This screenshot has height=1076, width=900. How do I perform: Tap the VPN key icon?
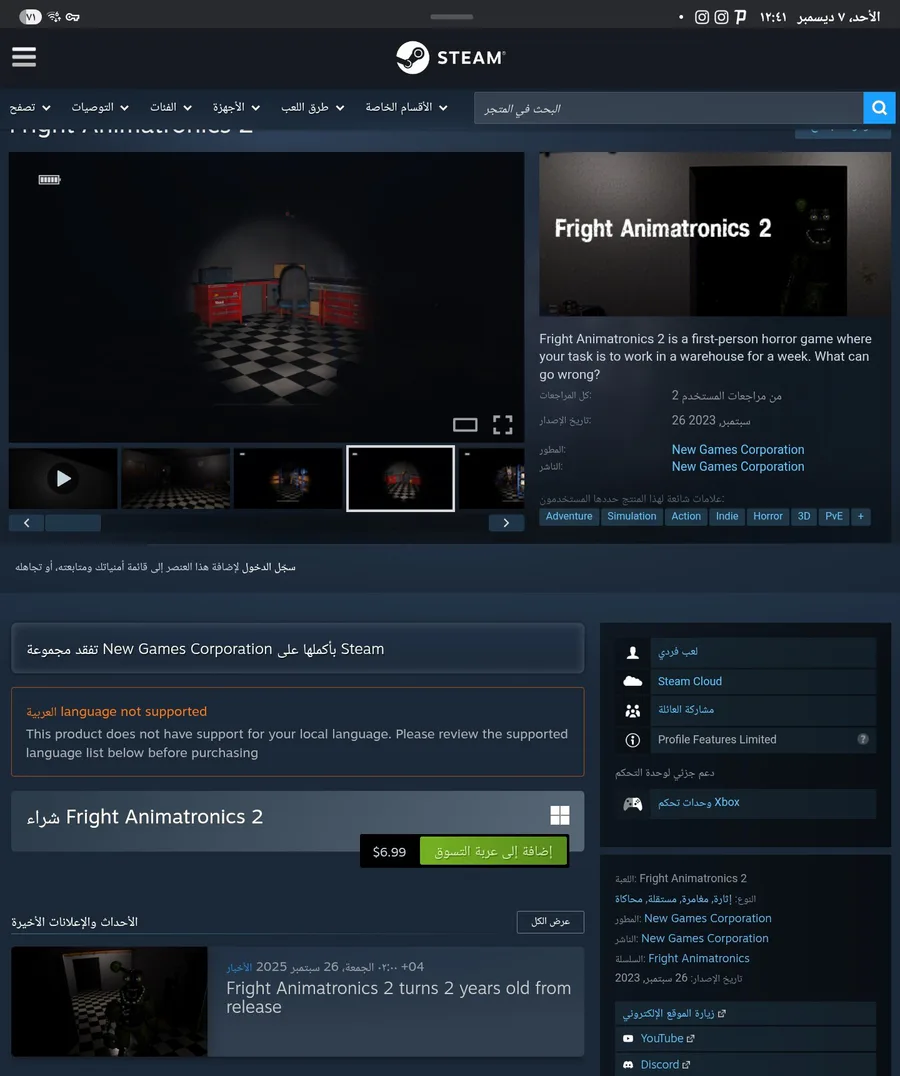point(73,17)
